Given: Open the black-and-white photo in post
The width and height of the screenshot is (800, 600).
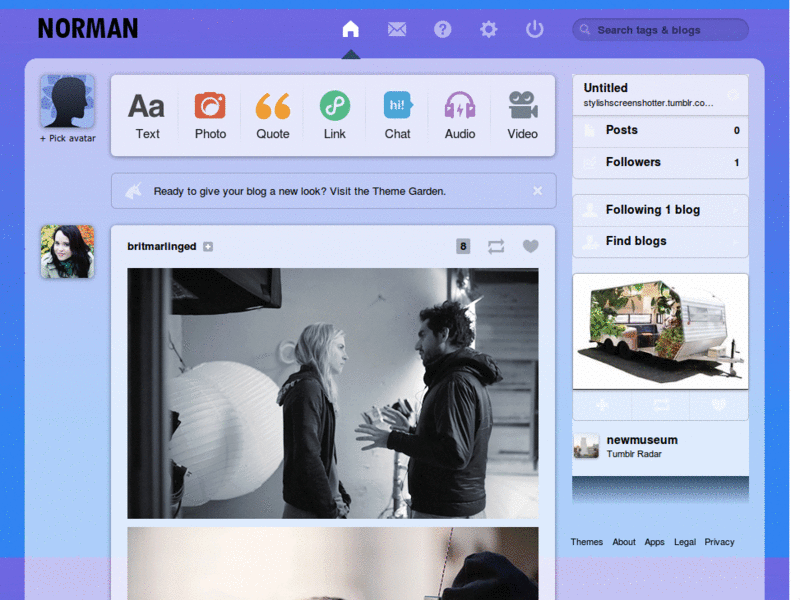Looking at the screenshot, I should coord(333,393).
